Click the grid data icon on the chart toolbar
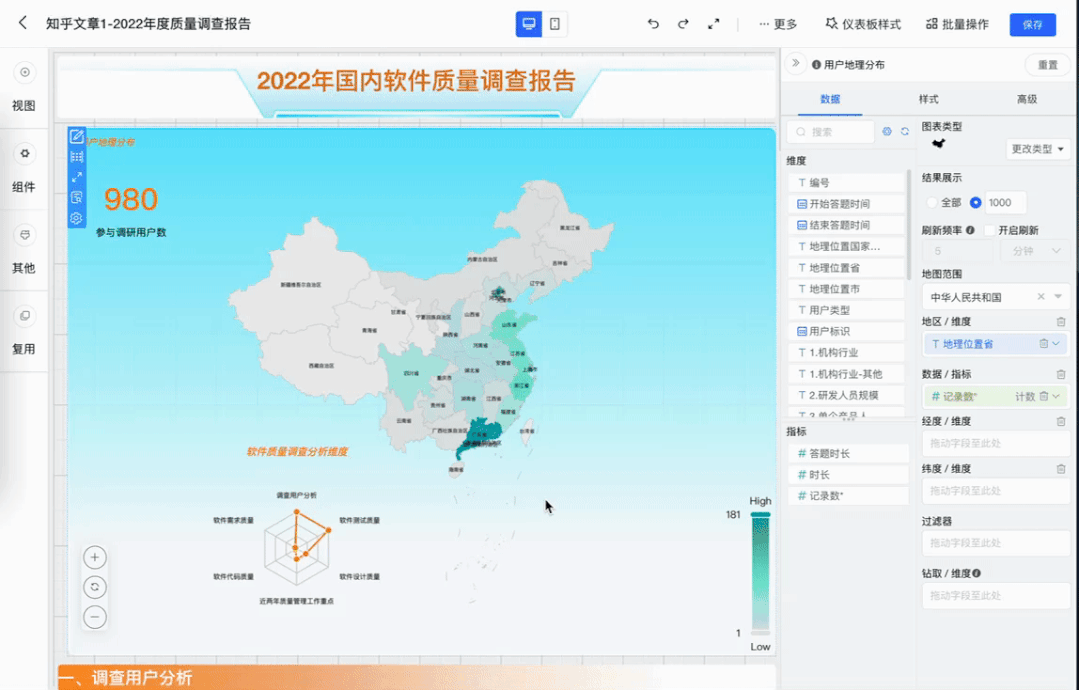The height and width of the screenshot is (690, 1079). click(76, 156)
